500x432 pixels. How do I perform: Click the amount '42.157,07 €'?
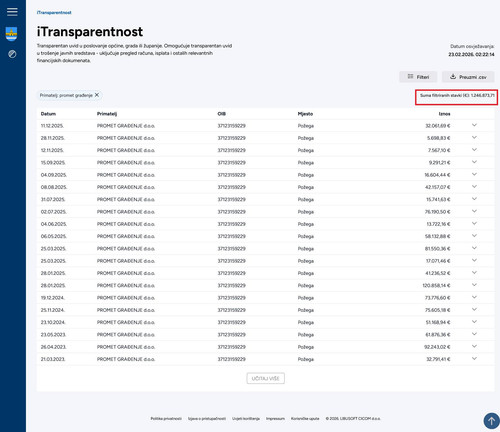[x=438, y=187]
